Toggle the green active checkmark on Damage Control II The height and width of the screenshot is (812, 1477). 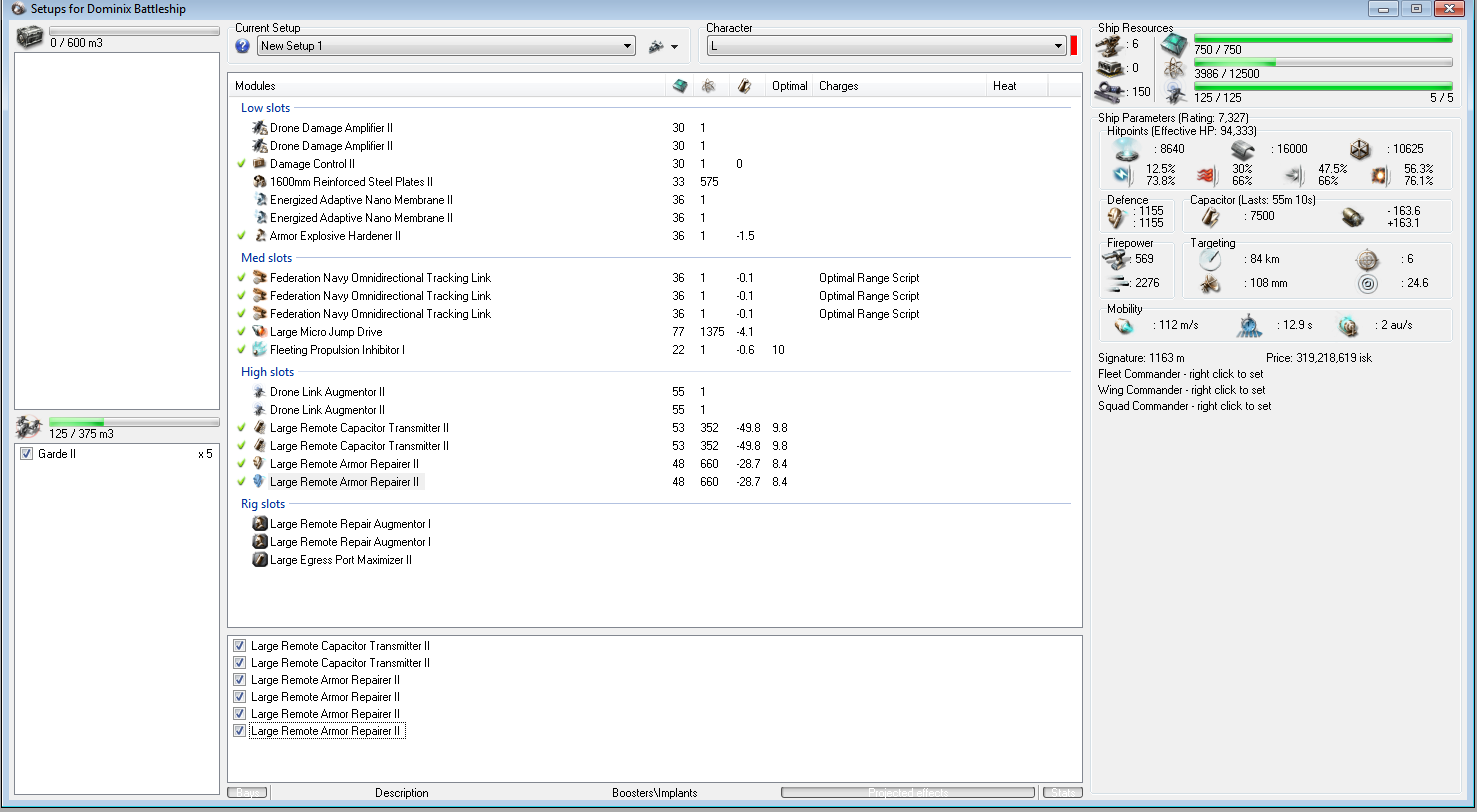click(x=241, y=164)
